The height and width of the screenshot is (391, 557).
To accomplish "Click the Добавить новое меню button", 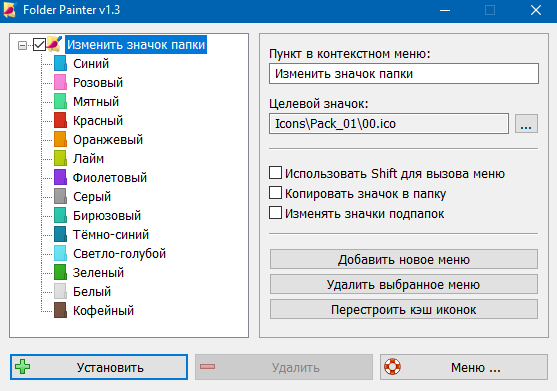I will (x=404, y=259).
